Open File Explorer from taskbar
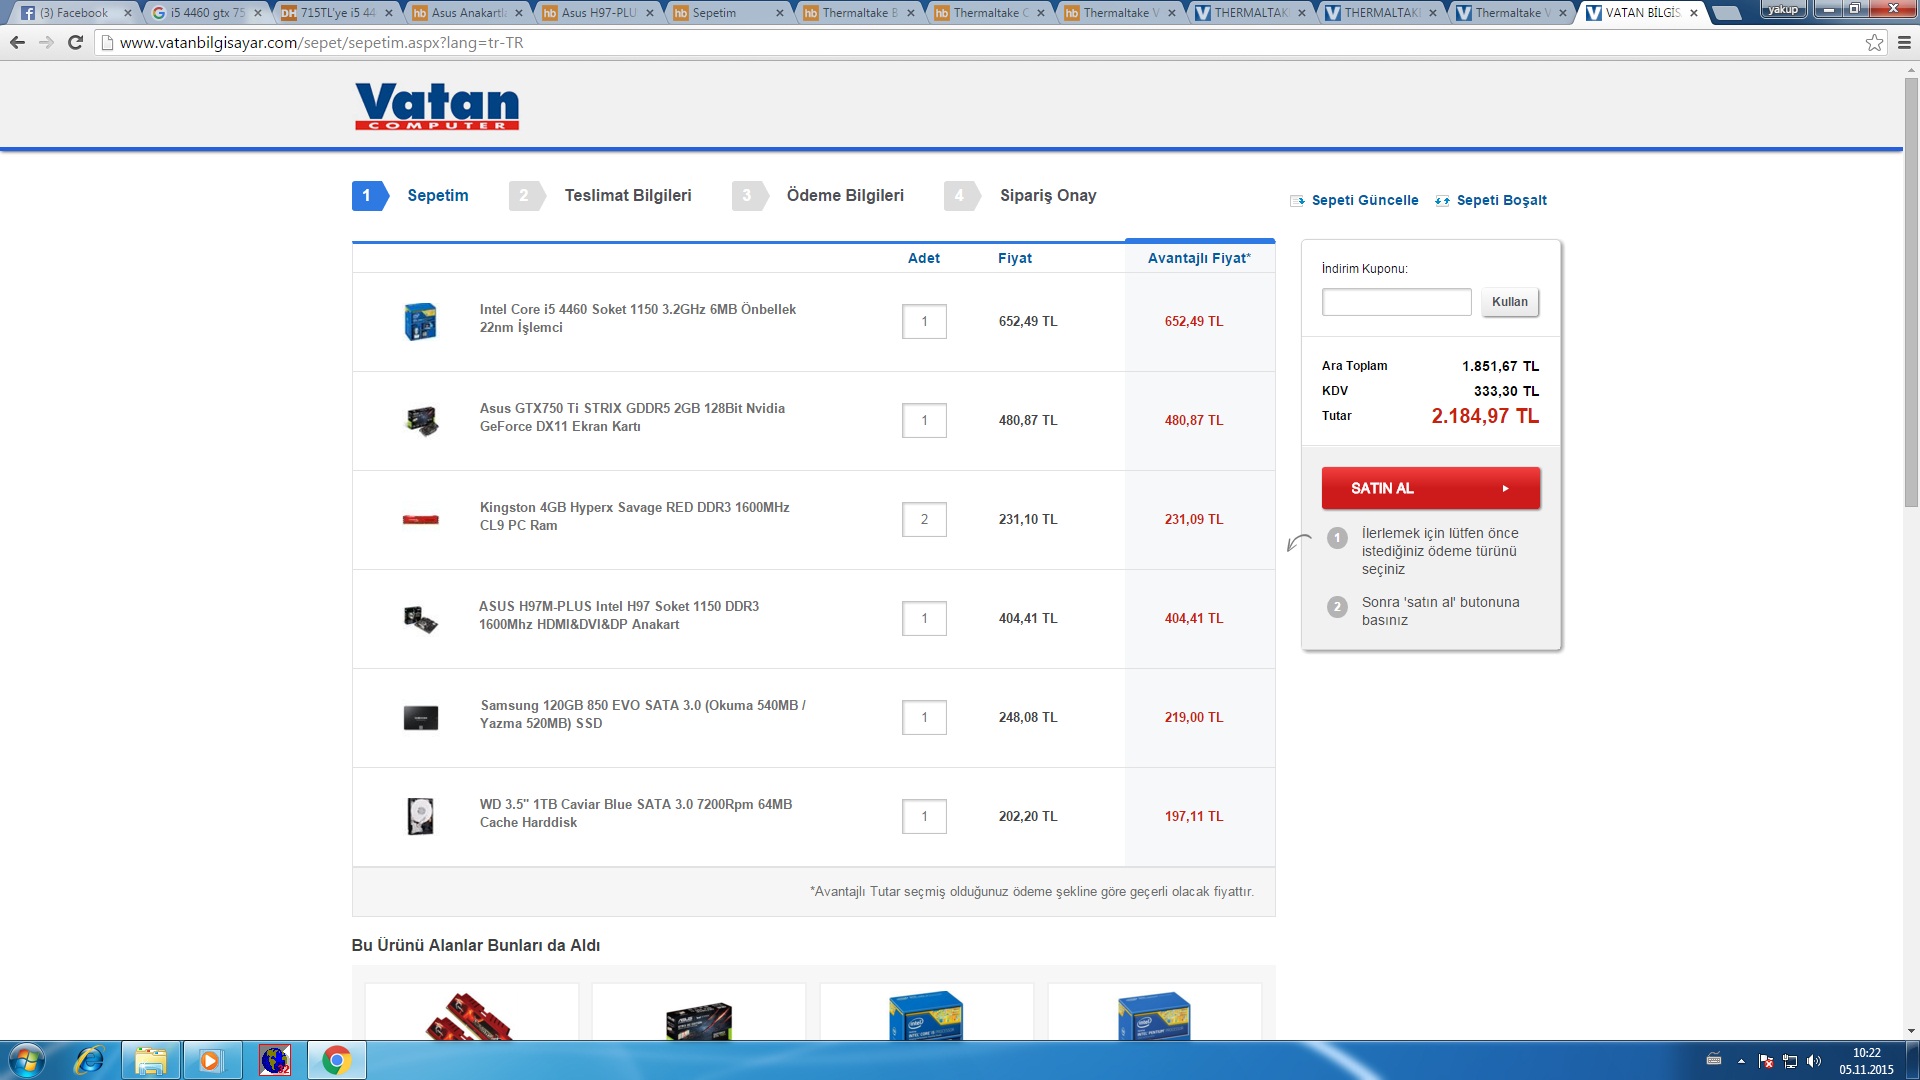Screen dimensions: 1920x1080 click(x=151, y=1060)
